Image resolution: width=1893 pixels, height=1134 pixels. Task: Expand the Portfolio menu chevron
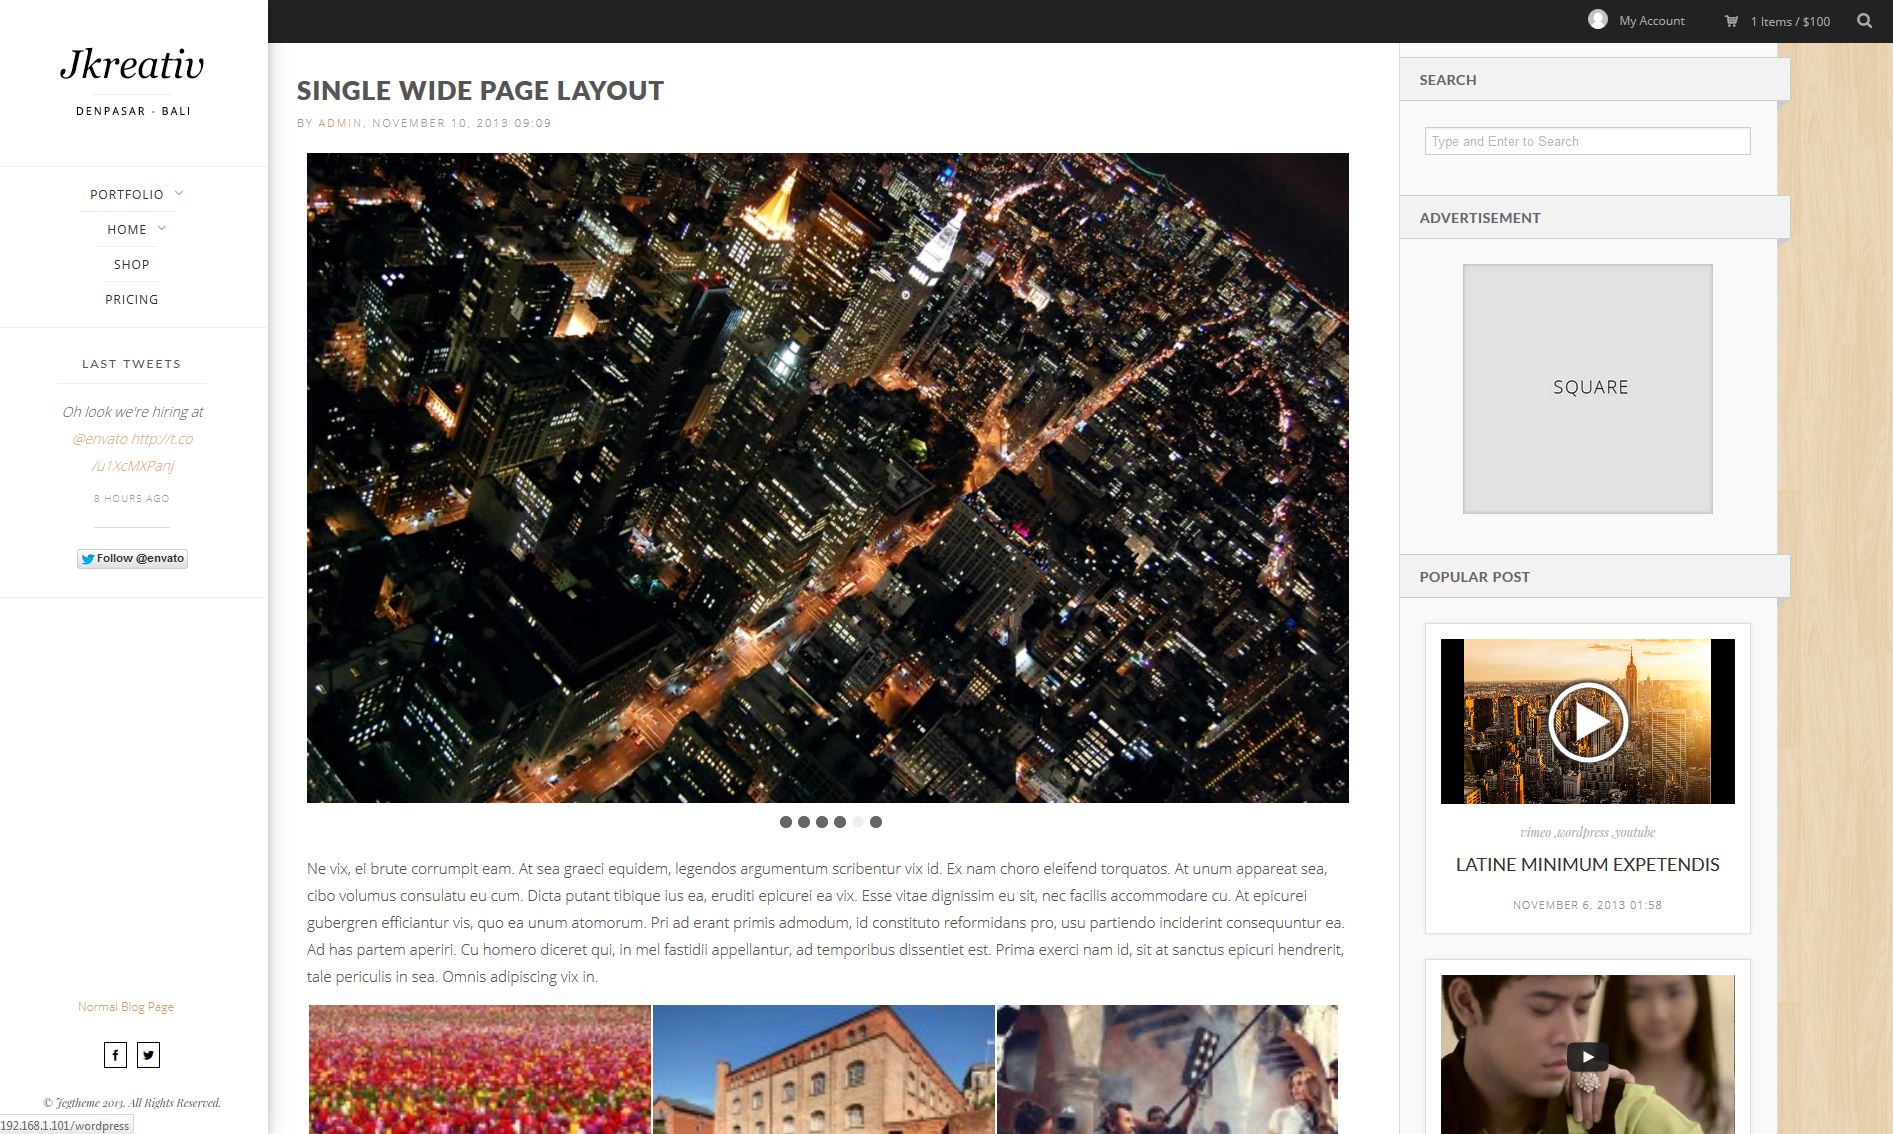[x=177, y=193]
